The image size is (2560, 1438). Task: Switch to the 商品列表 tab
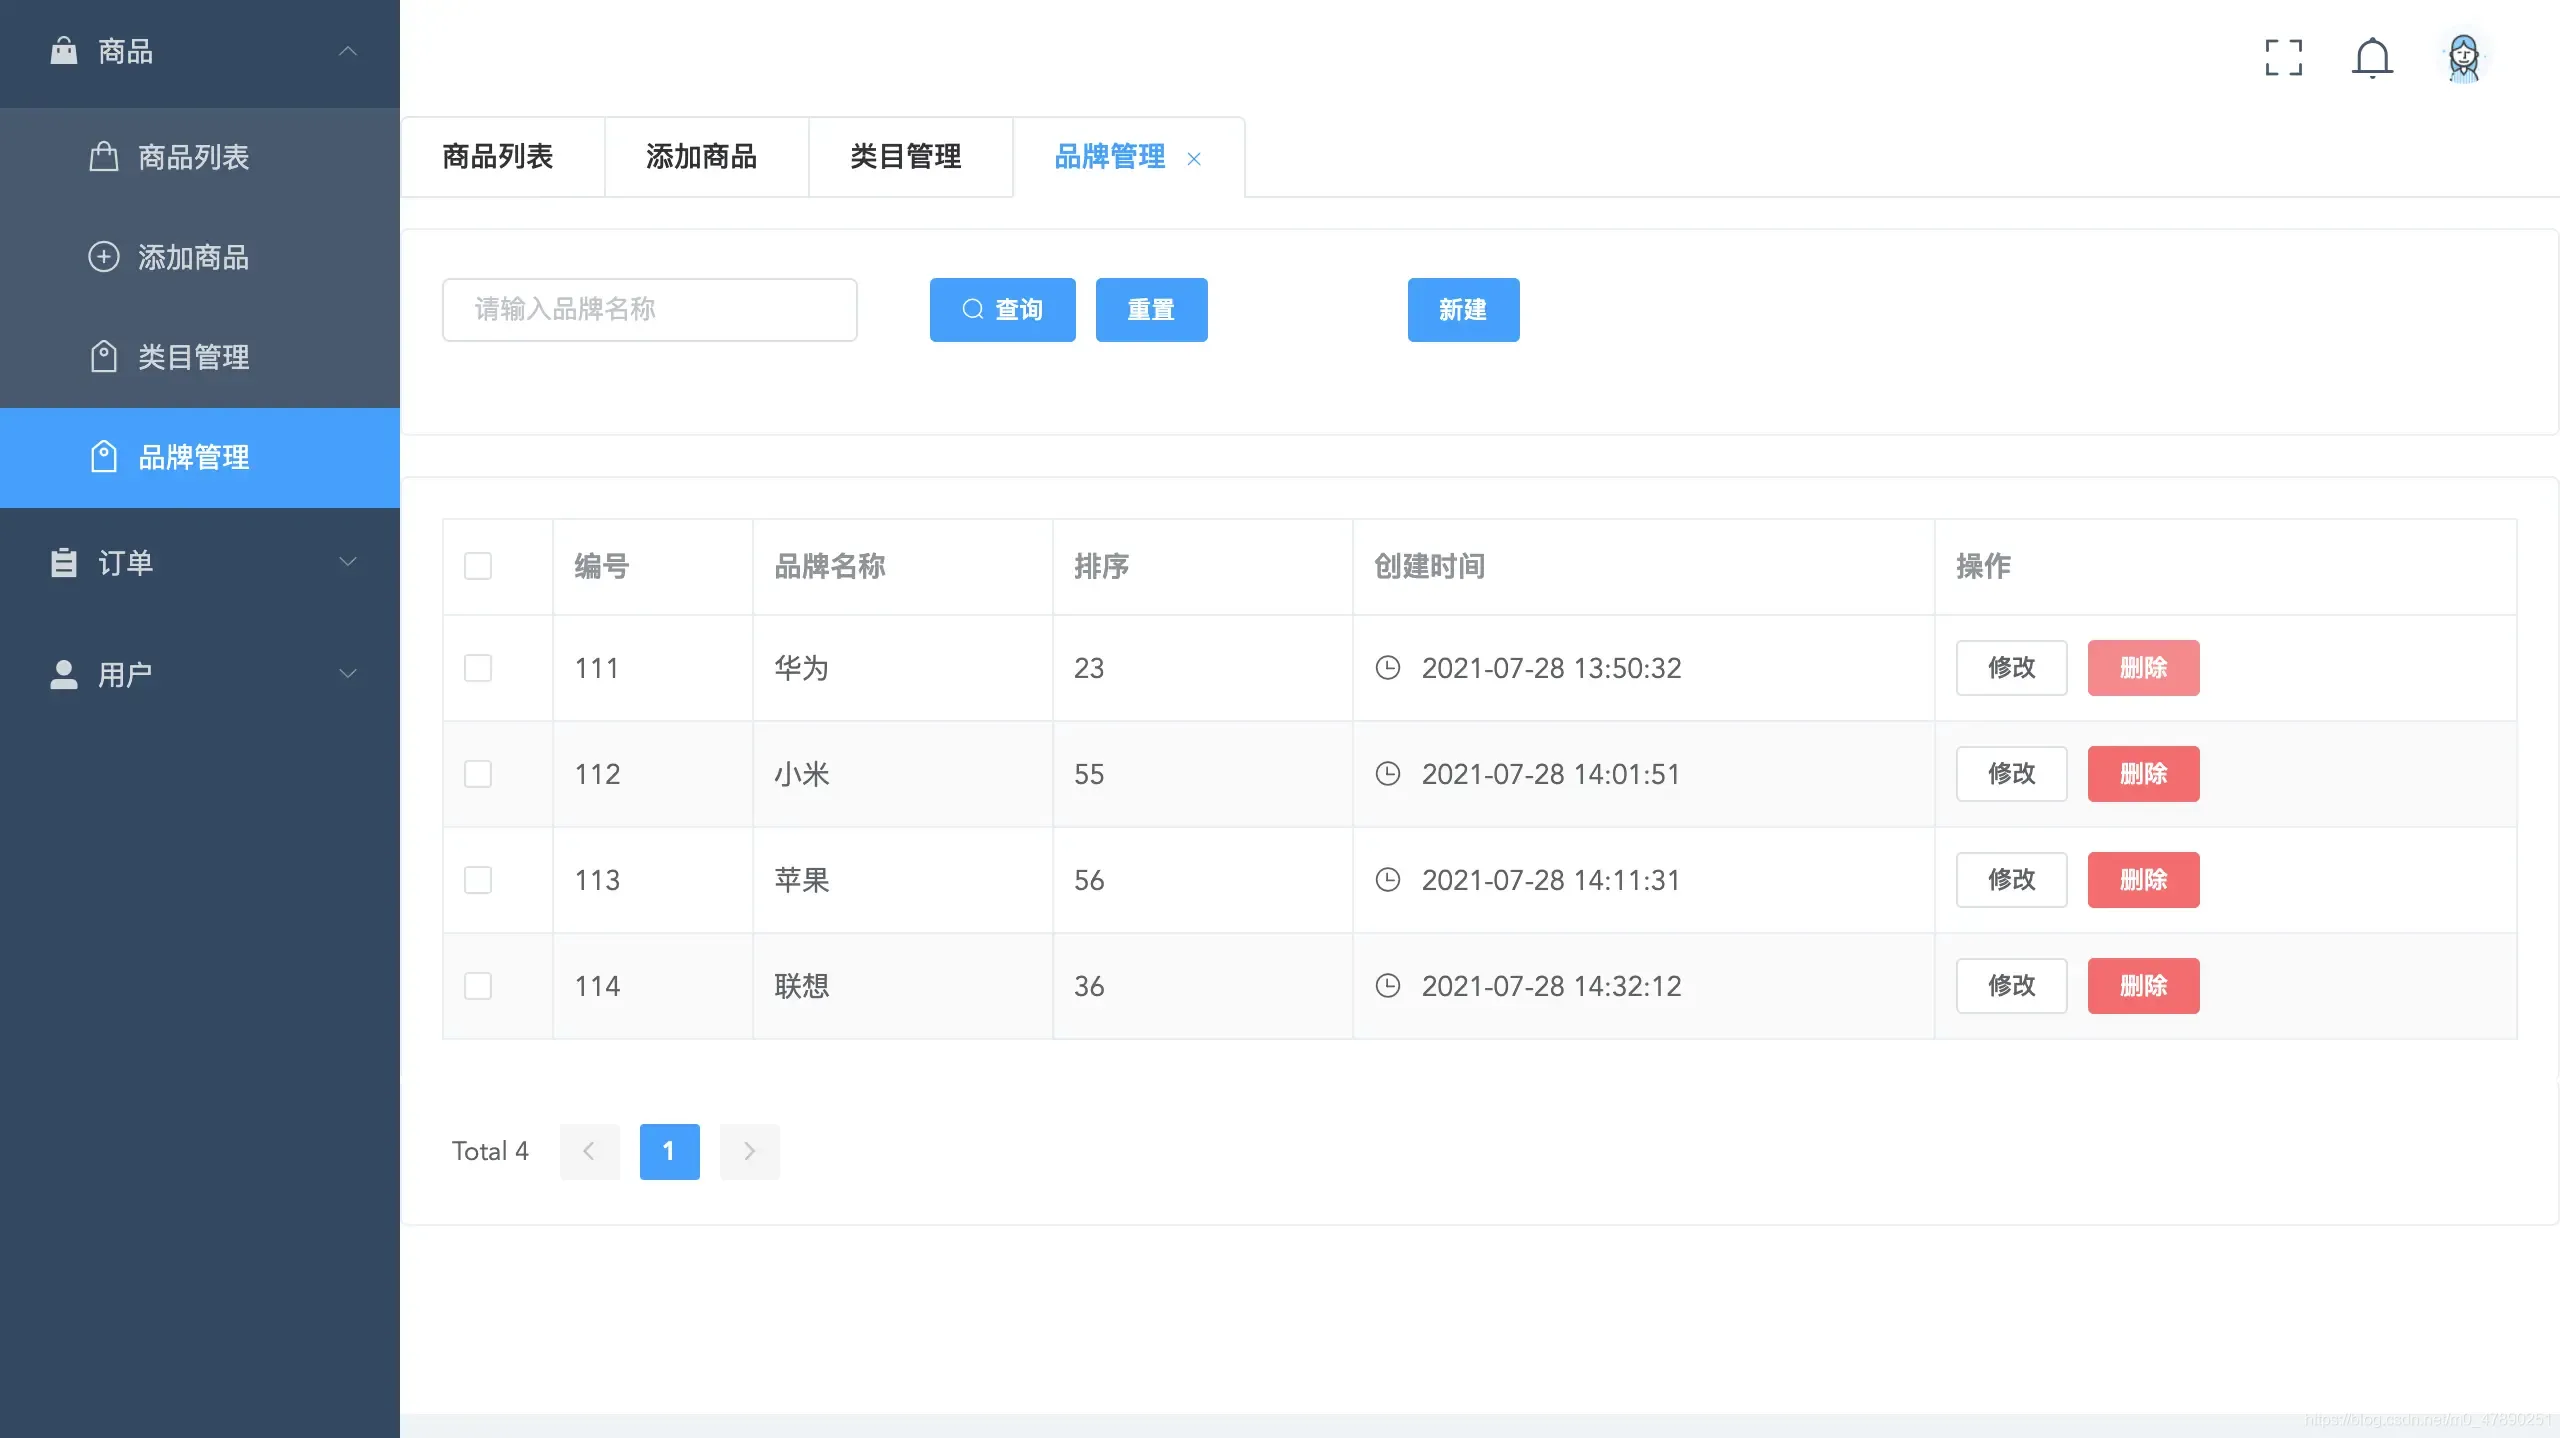point(502,157)
